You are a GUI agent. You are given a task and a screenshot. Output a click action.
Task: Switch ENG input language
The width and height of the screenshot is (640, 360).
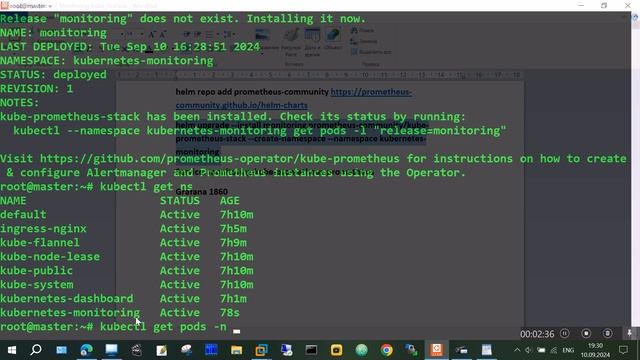coord(568,350)
